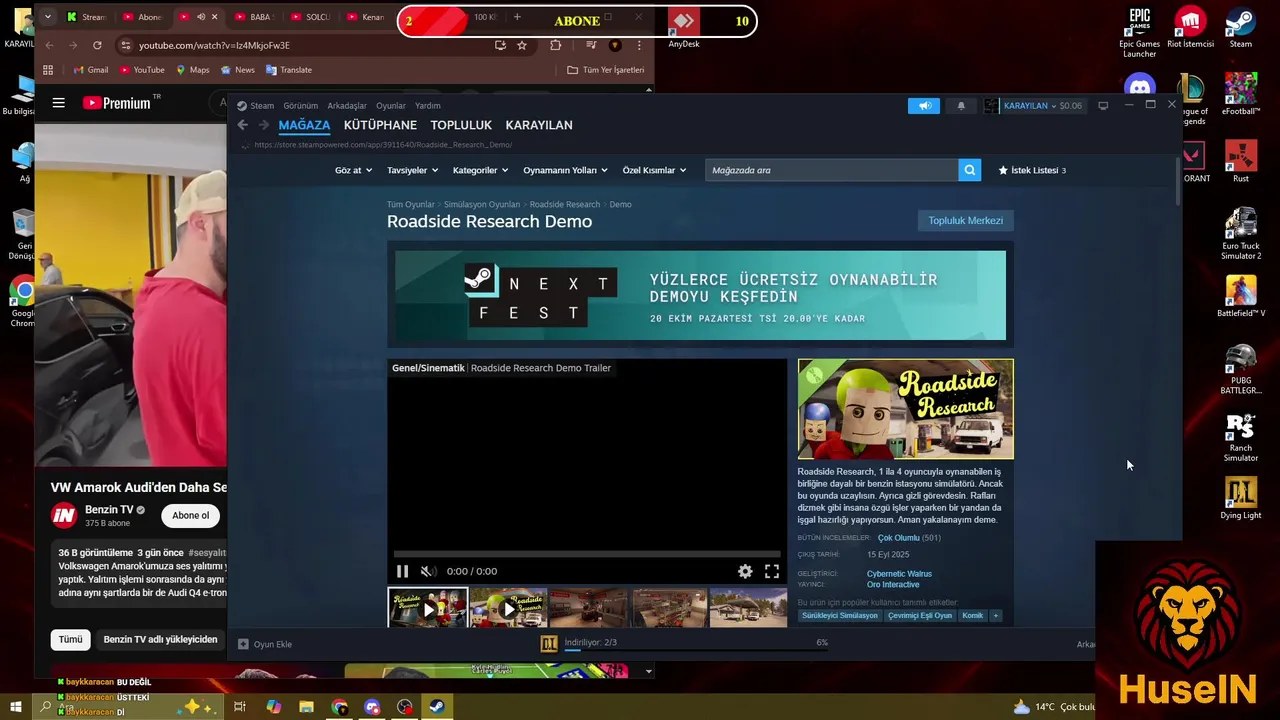
Task: Click Abone ol button on YouTube
Action: click(190, 516)
